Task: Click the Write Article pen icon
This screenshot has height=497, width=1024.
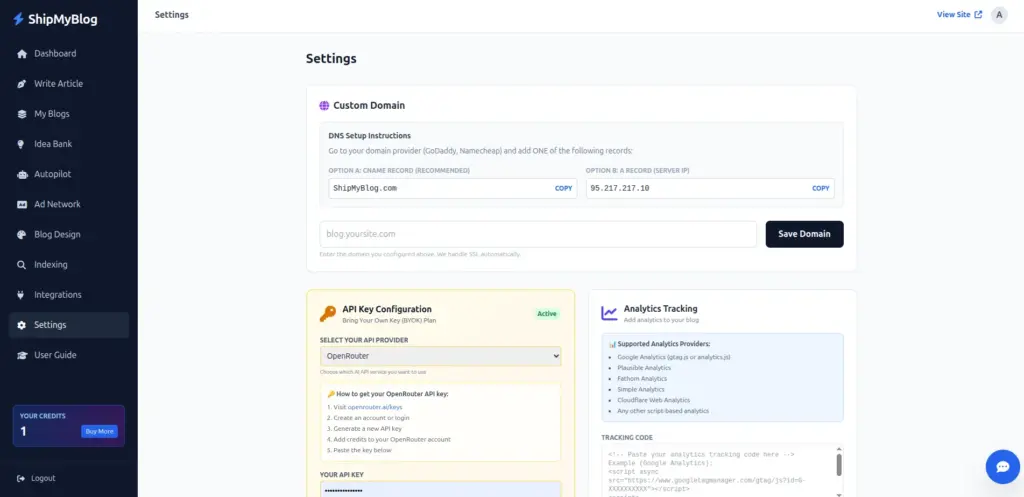Action: pos(22,84)
